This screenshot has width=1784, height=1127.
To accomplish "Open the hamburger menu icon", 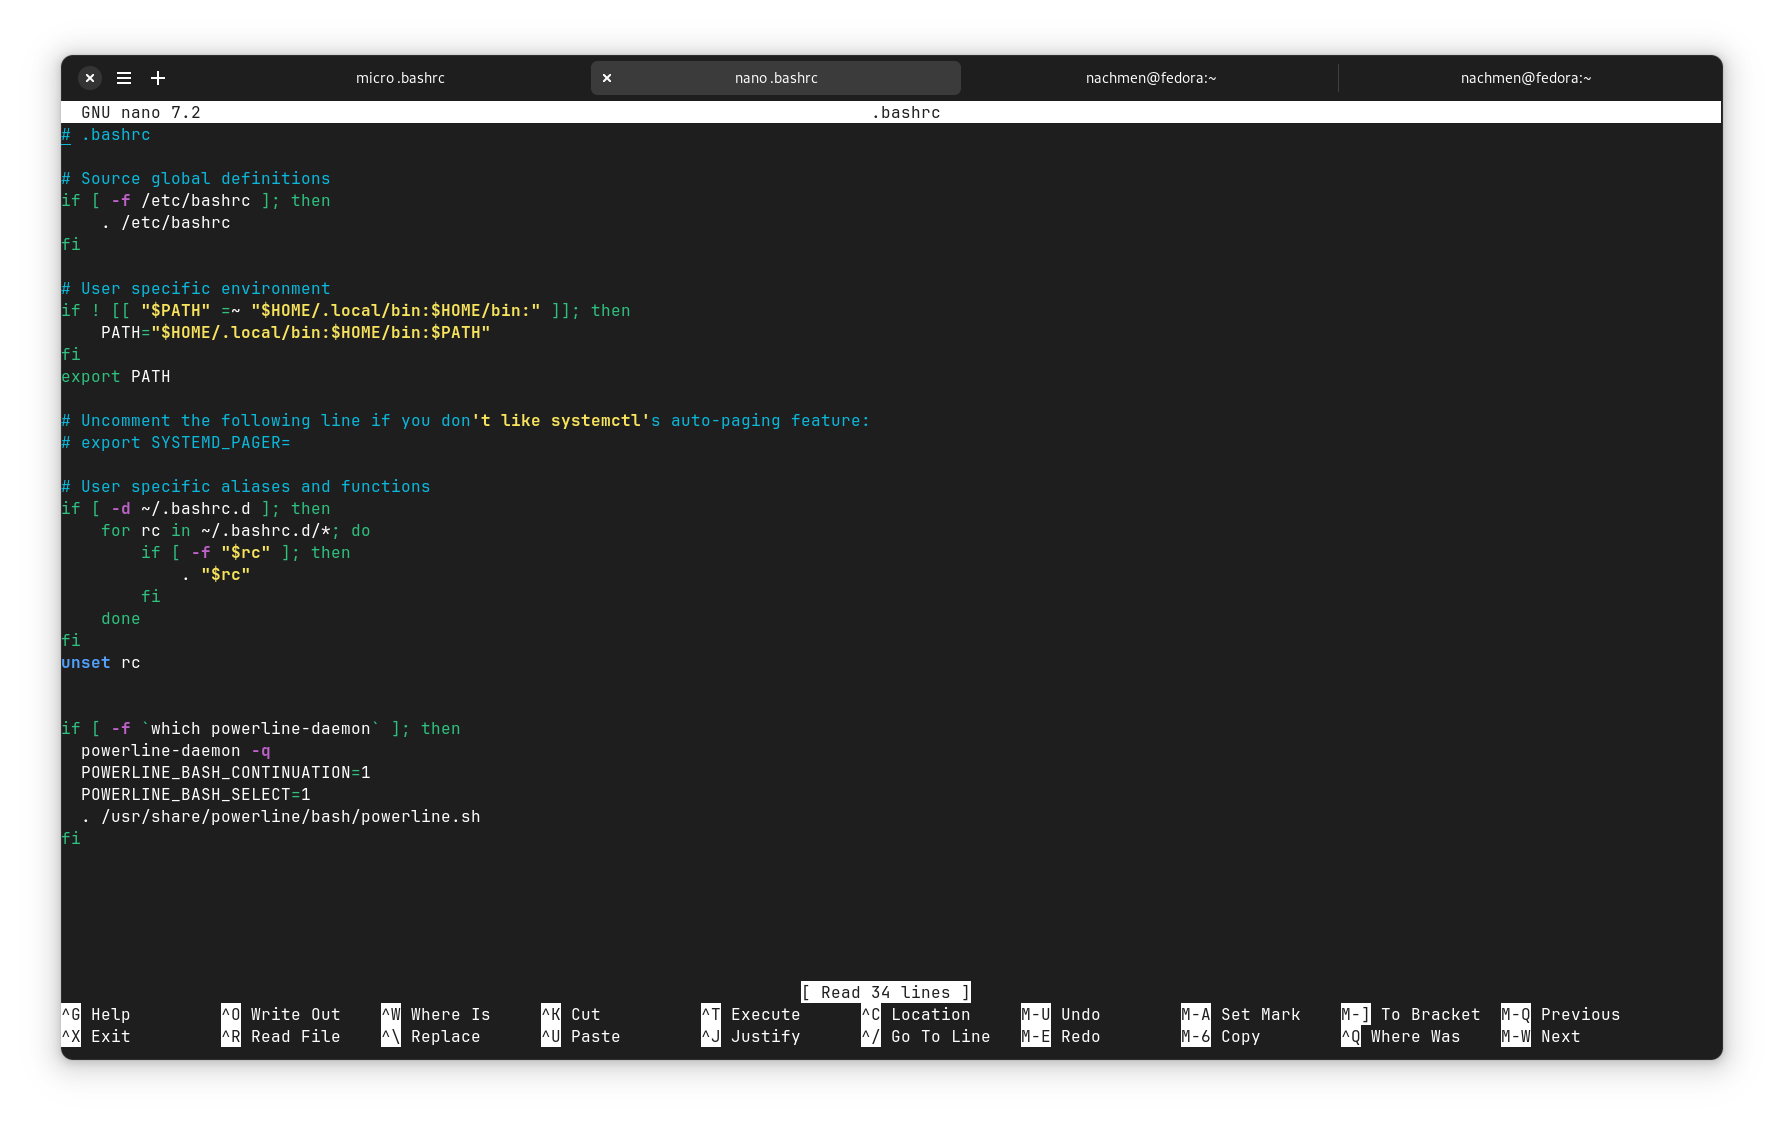I will click(x=124, y=78).
